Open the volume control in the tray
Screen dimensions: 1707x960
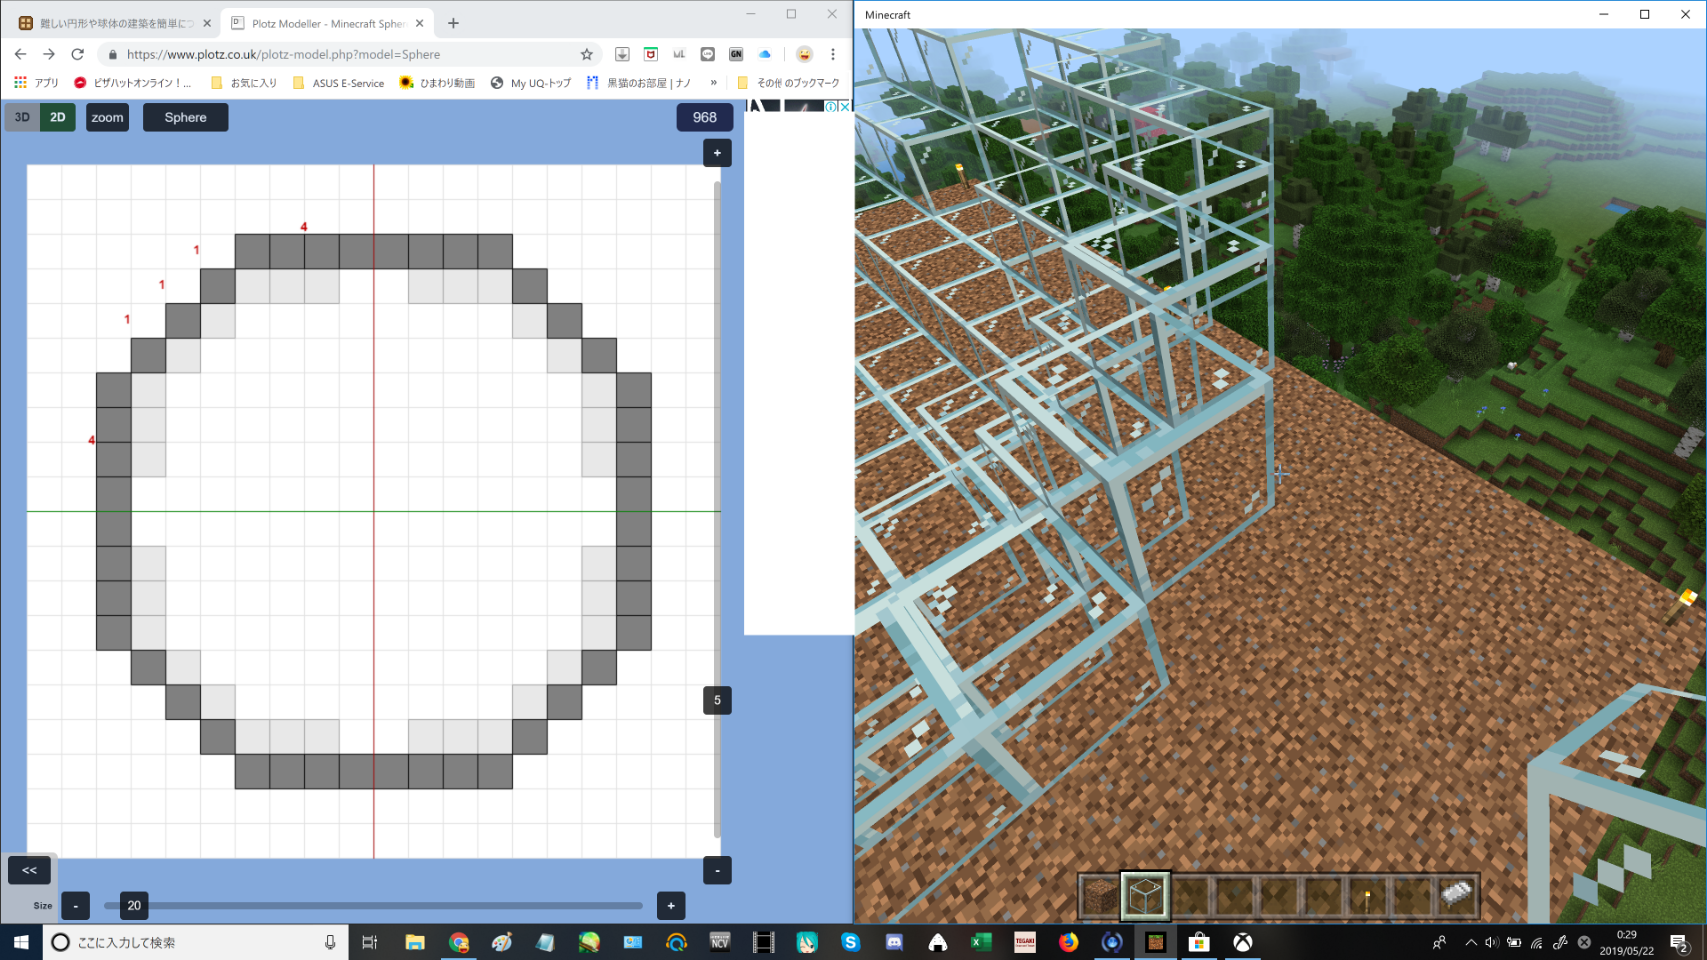1492,942
